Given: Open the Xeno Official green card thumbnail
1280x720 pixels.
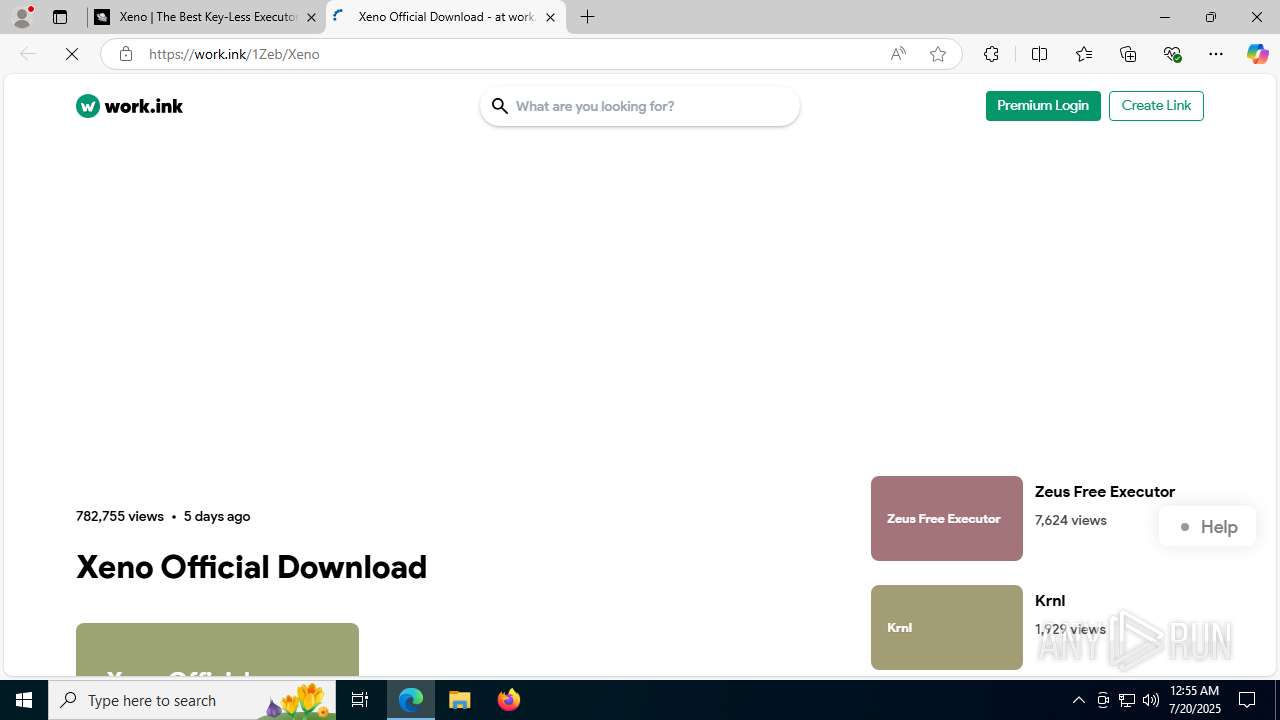Looking at the screenshot, I should 217,649.
